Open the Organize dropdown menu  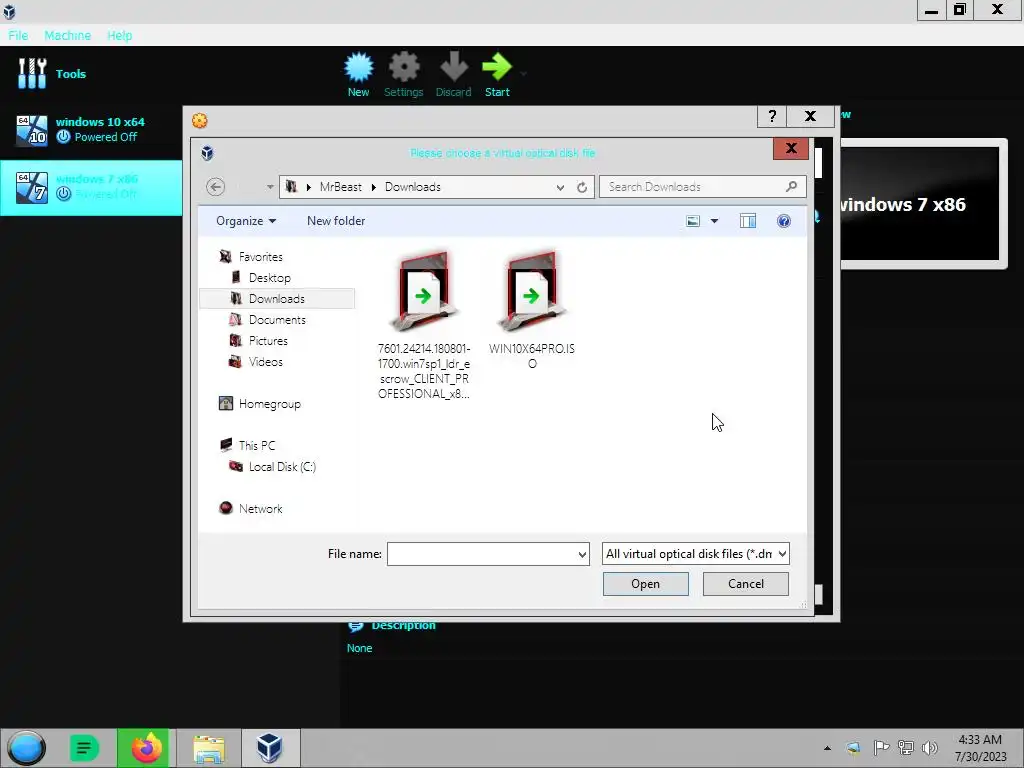coord(246,221)
